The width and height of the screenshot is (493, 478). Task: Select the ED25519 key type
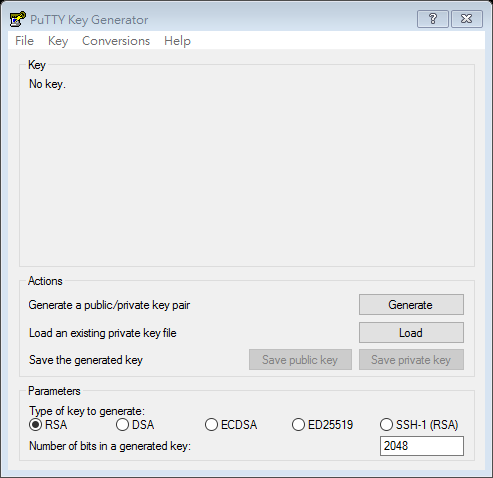322,425
